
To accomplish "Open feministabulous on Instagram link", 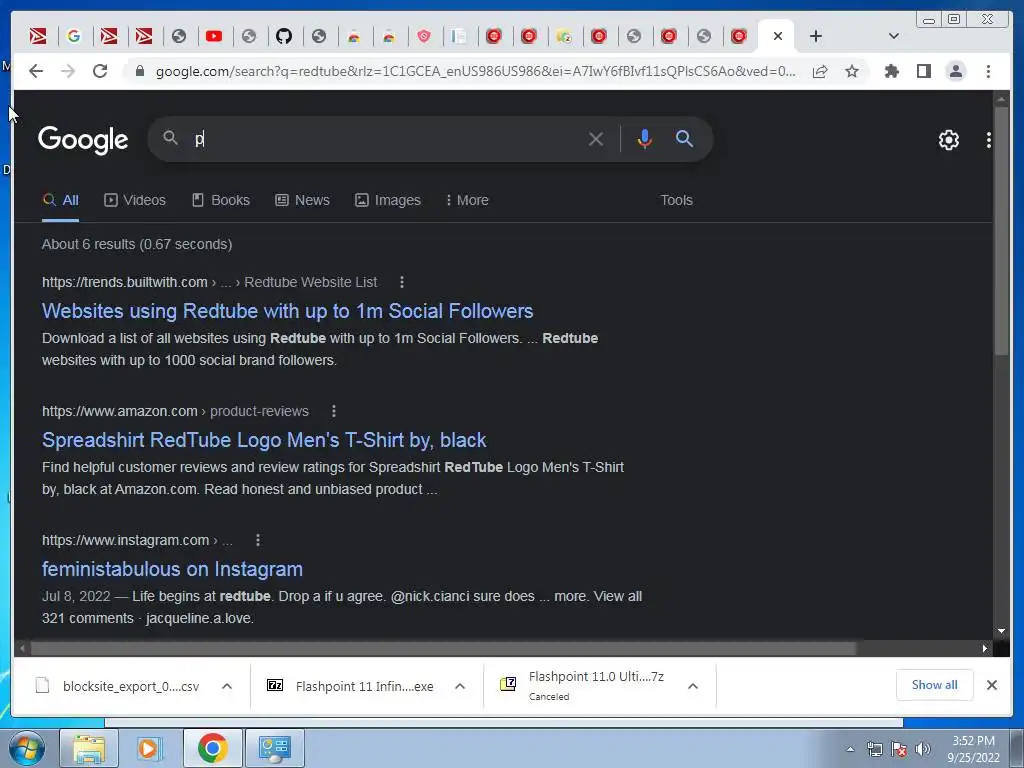I will (x=172, y=569).
